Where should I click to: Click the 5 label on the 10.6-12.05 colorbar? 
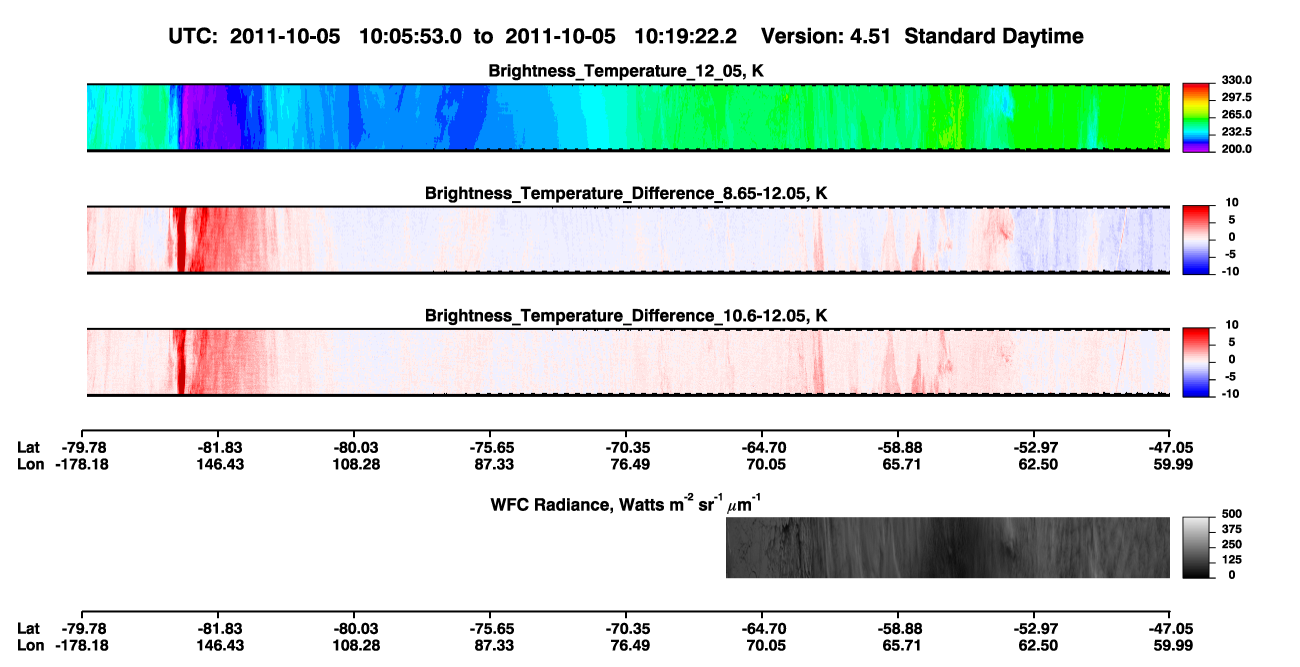(1234, 342)
